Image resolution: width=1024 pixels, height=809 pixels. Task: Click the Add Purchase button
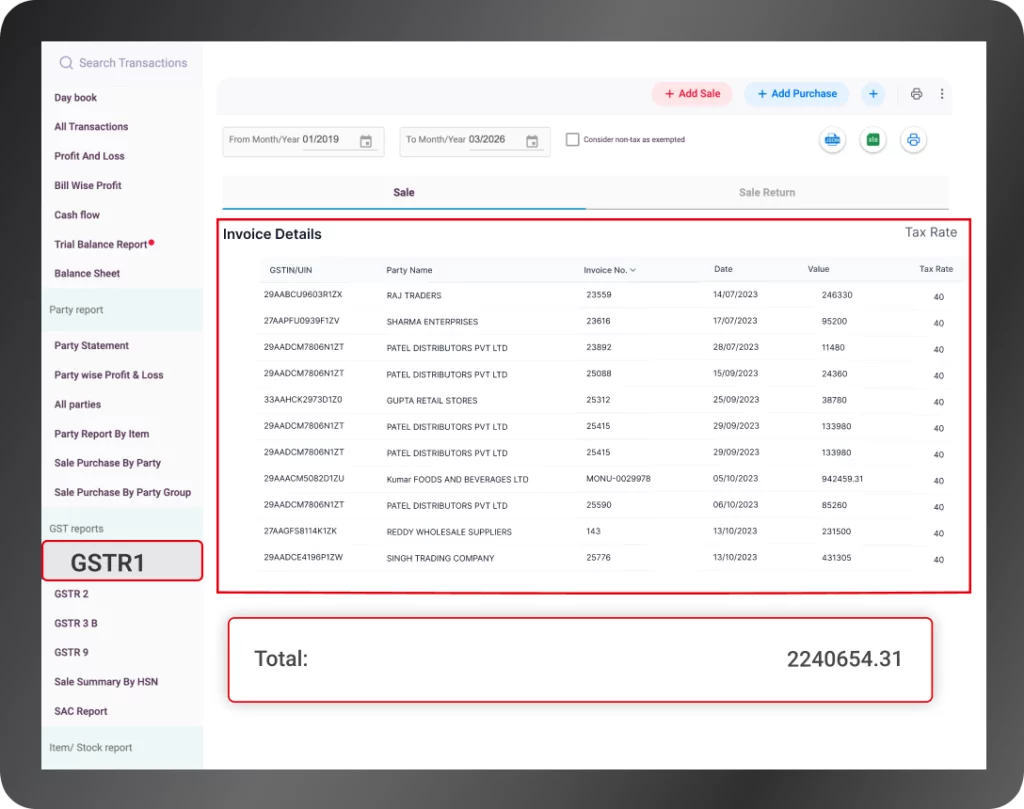(x=796, y=93)
